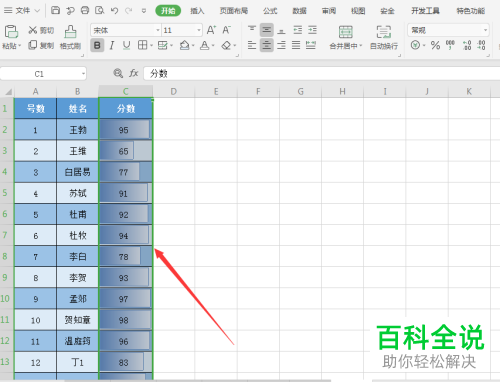Click the Increase Decimal icon
Image resolution: width=500 pixels, height=382 pixels.
[467, 45]
